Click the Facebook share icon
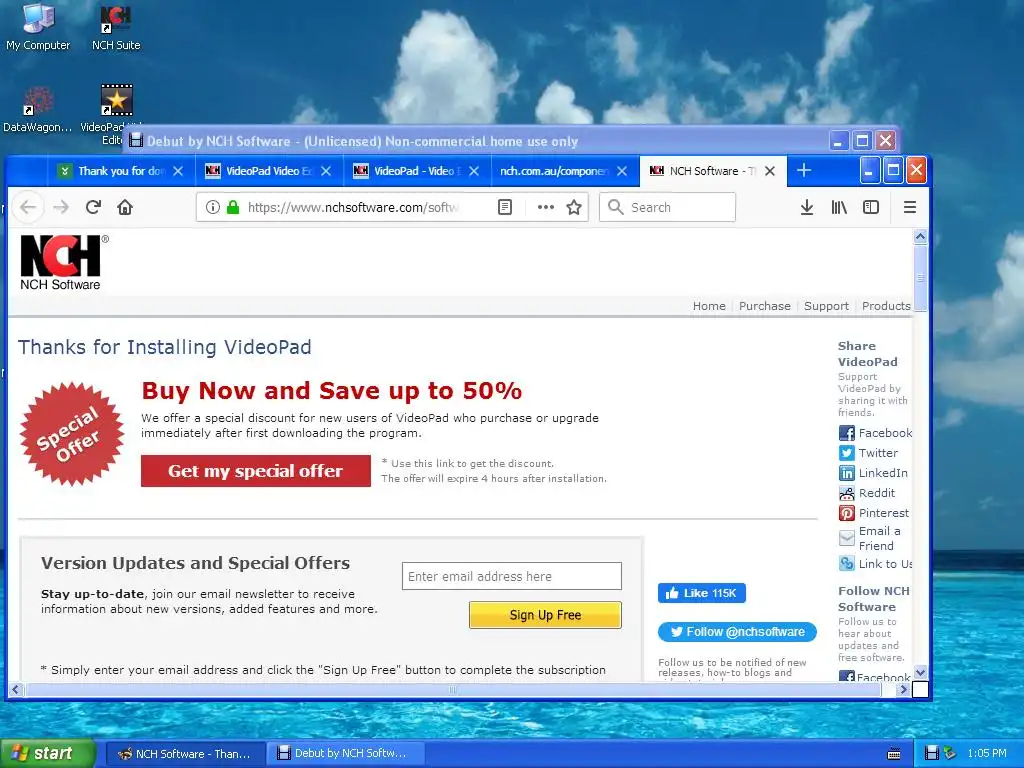This screenshot has width=1024, height=768. pos(846,433)
